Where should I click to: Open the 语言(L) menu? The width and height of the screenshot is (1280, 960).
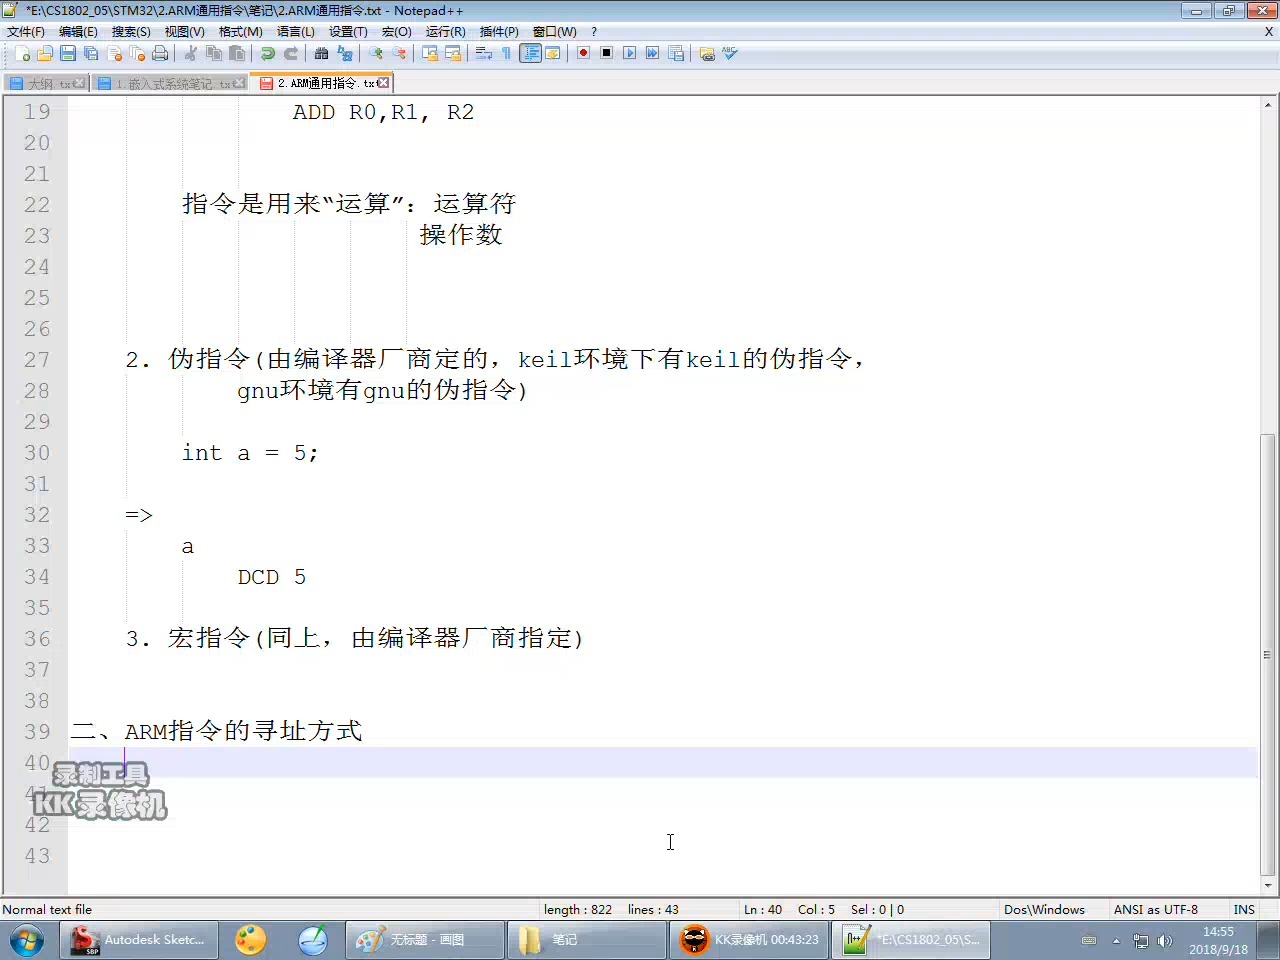pyautogui.click(x=295, y=32)
